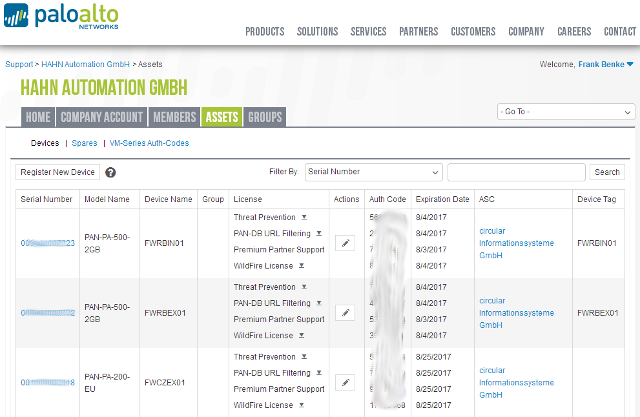Click the Register New Device button

tap(57, 172)
